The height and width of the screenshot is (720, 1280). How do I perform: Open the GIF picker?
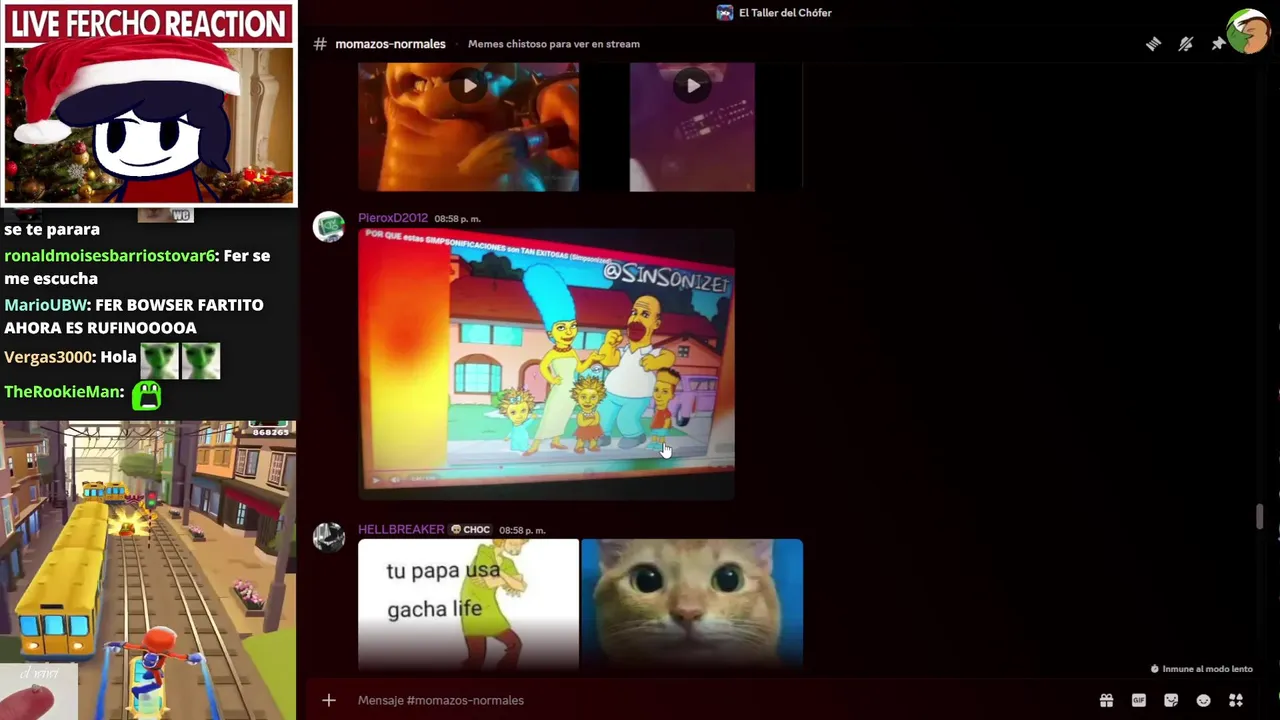coord(1138,700)
